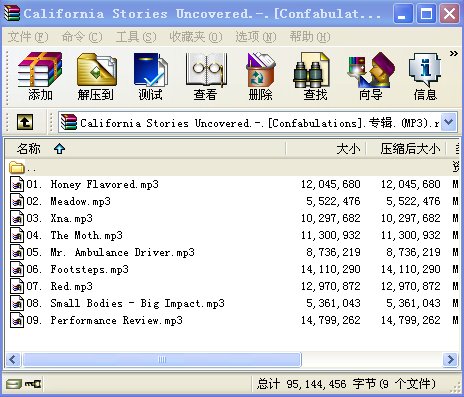Select 08. Small Bodies - Big Impact.mp3
This screenshot has width=464, height=397.
click(232, 303)
